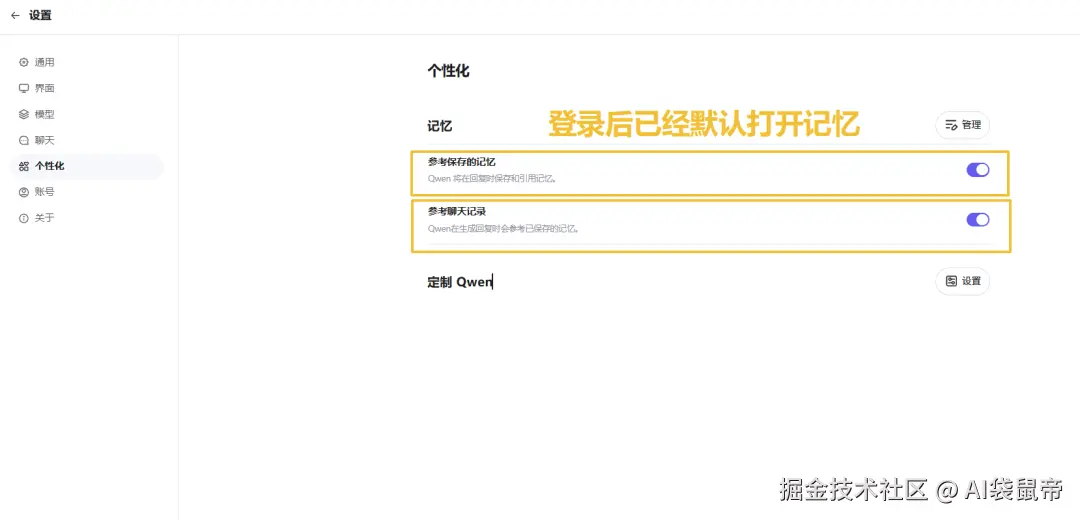
Task: Click the Model layers icon
Action: [23, 114]
